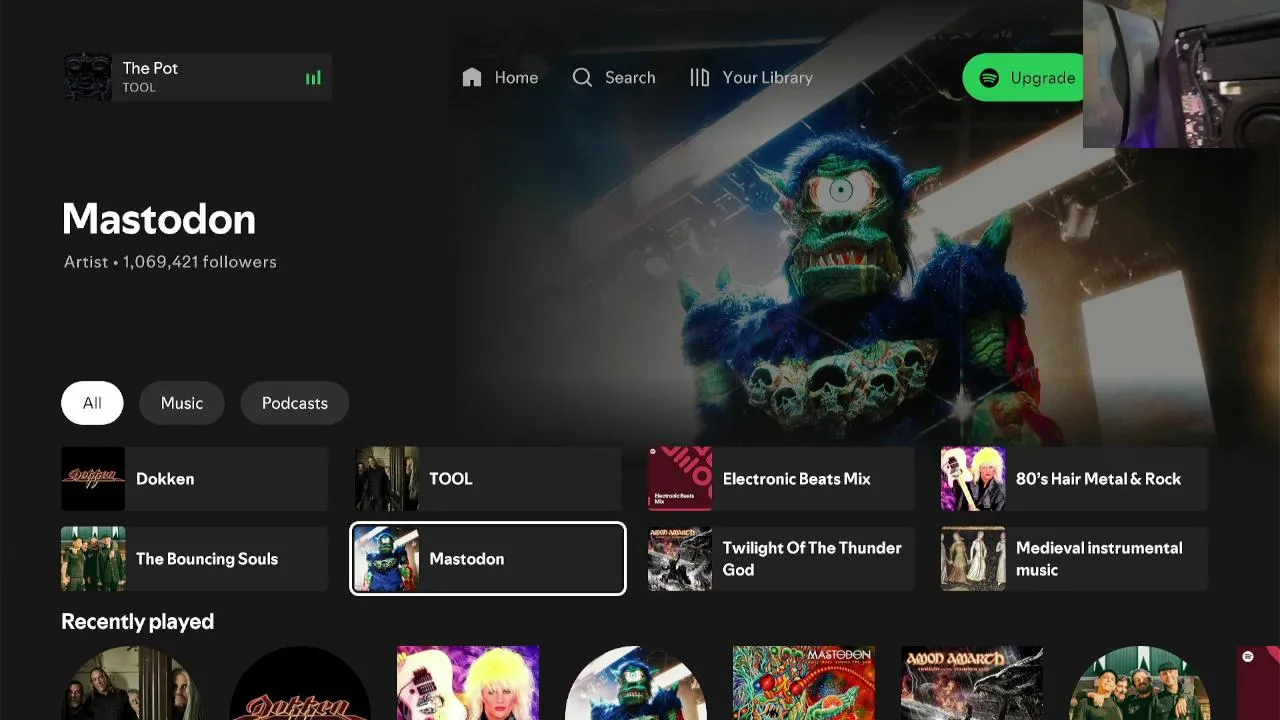
Task: Open The Pot album art thumbnail
Action: click(87, 77)
